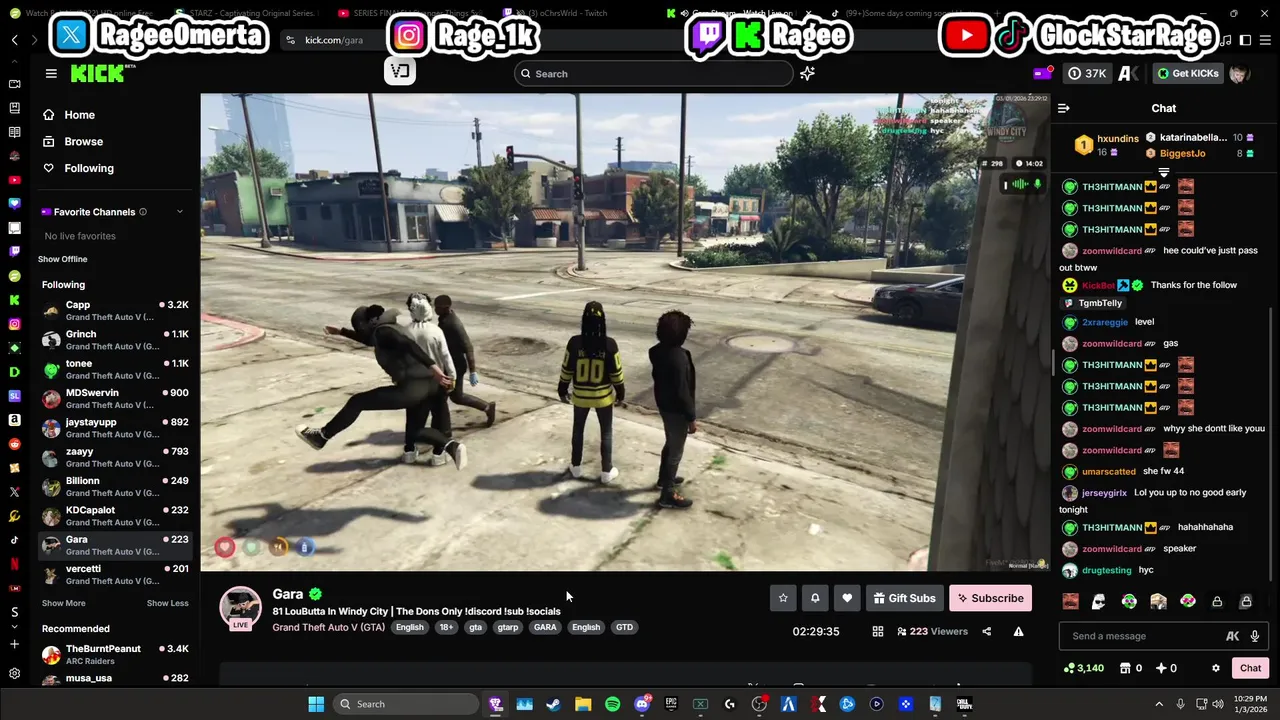Open Capp's channel in Following list
The width and height of the screenshot is (1280, 720).
(x=115, y=310)
